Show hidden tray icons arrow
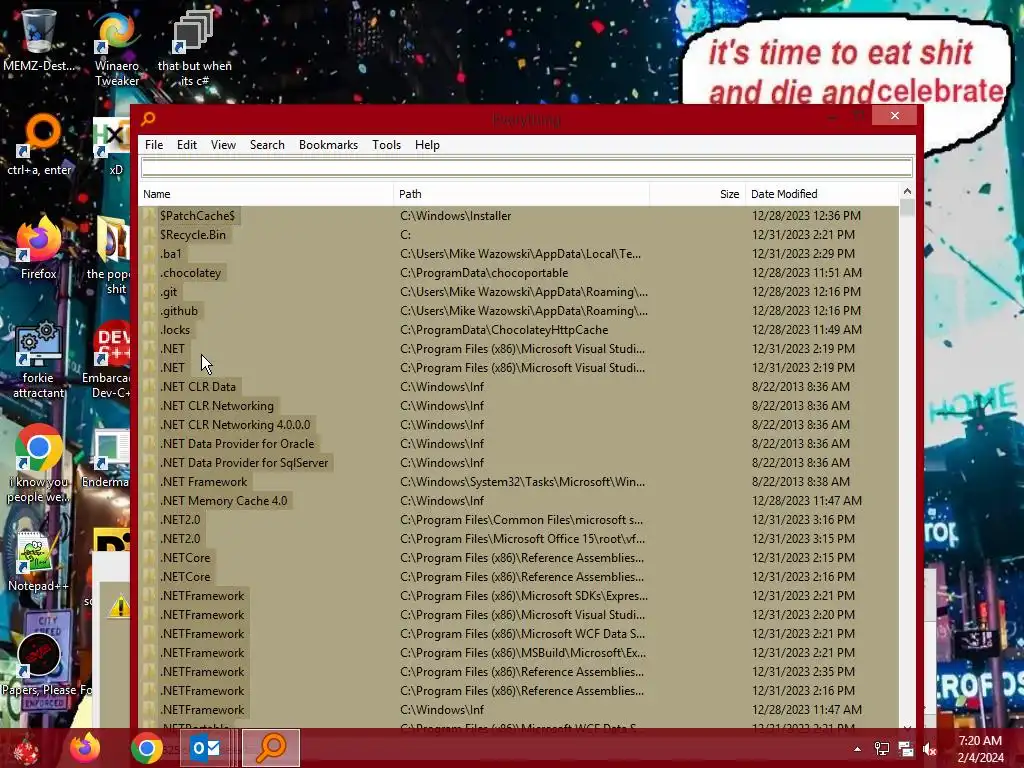 (857, 749)
